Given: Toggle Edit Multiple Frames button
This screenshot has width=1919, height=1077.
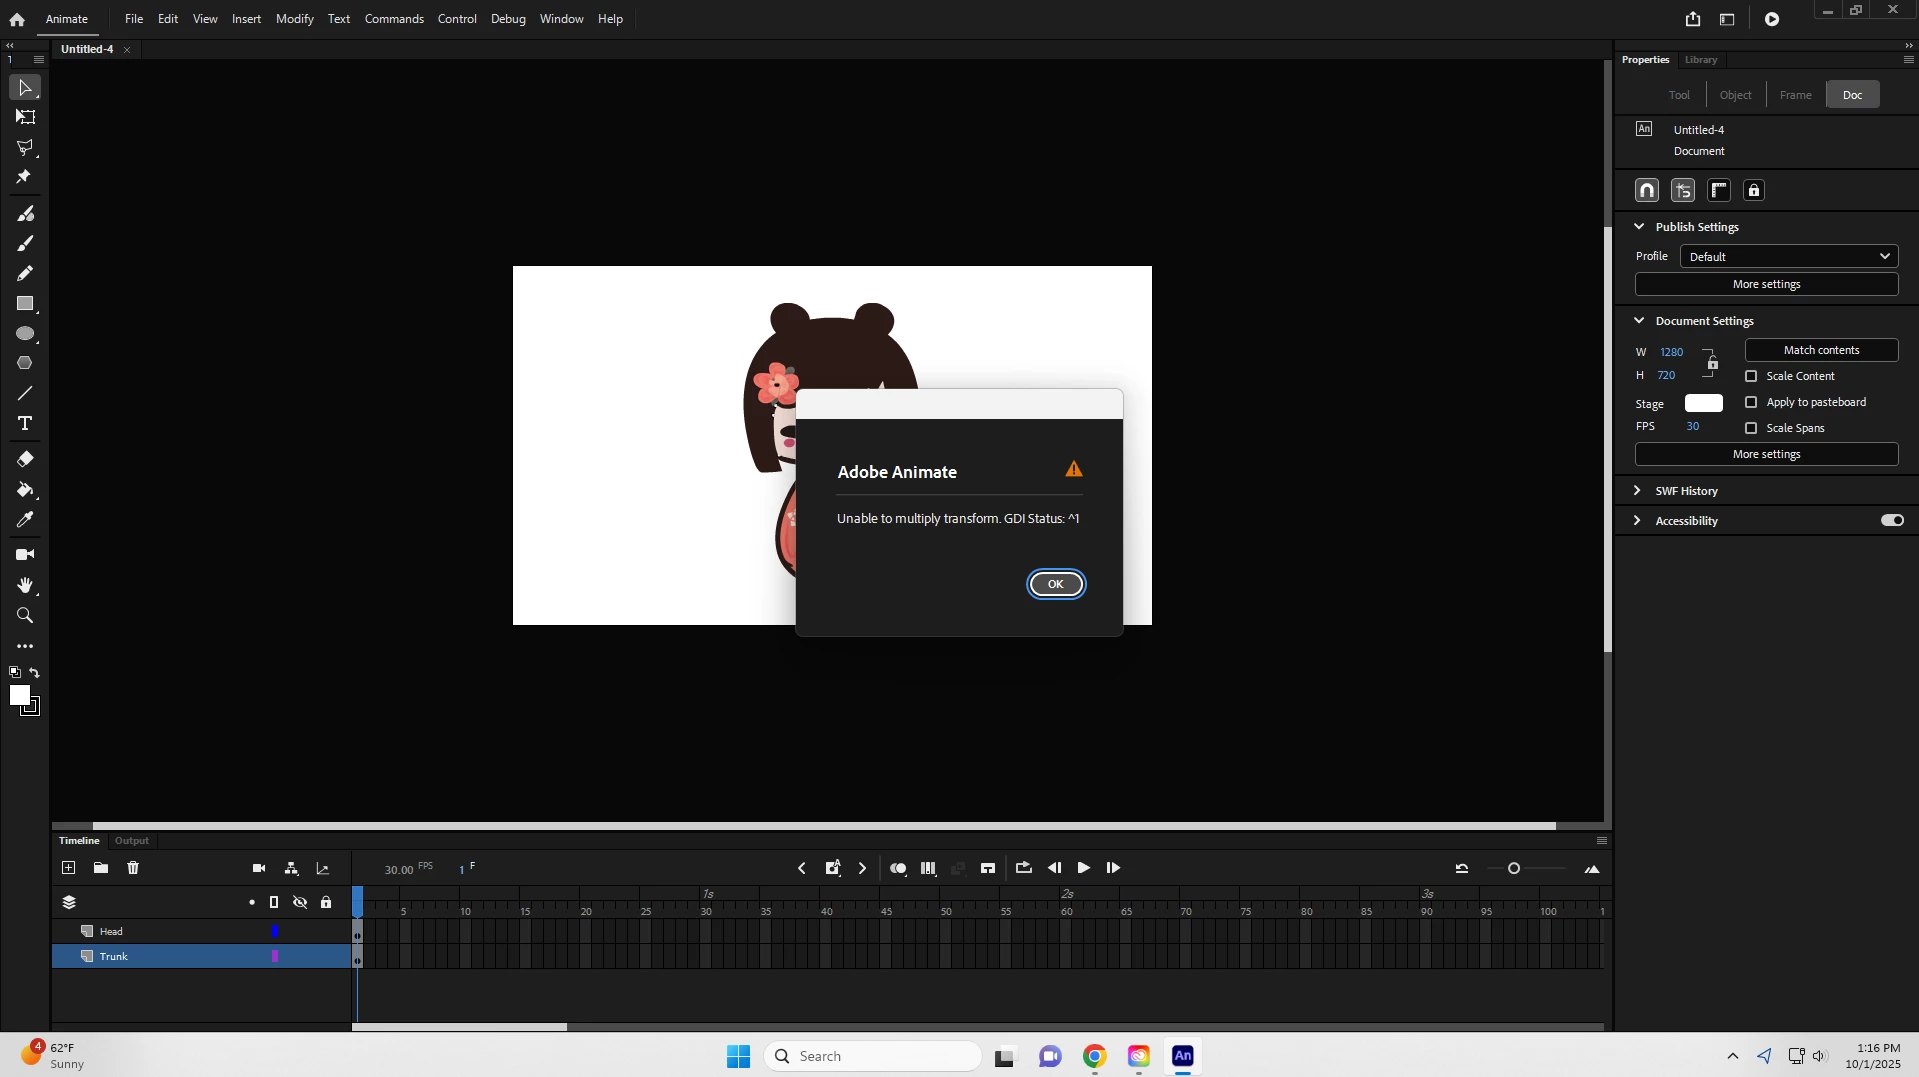Looking at the screenshot, I should (929, 868).
